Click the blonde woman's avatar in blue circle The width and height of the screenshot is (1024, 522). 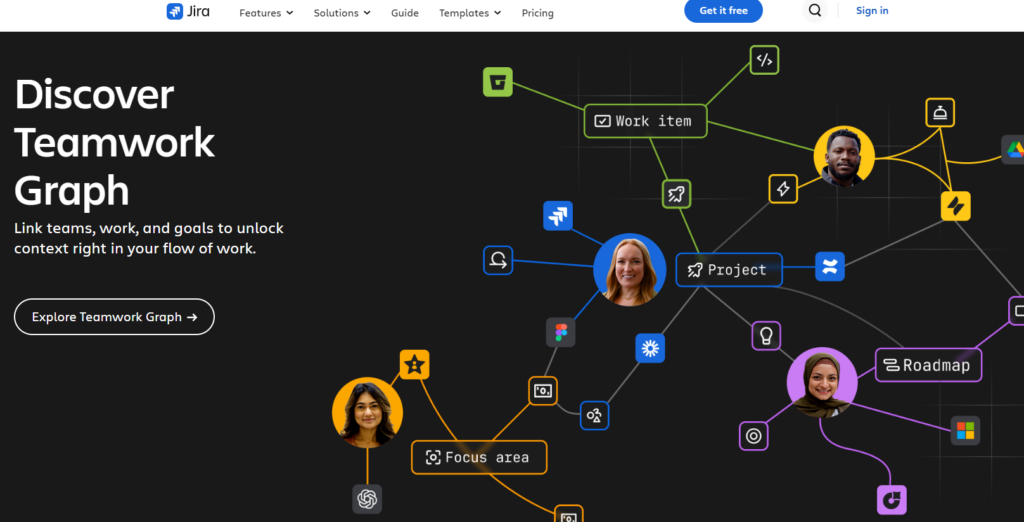pyautogui.click(x=630, y=269)
